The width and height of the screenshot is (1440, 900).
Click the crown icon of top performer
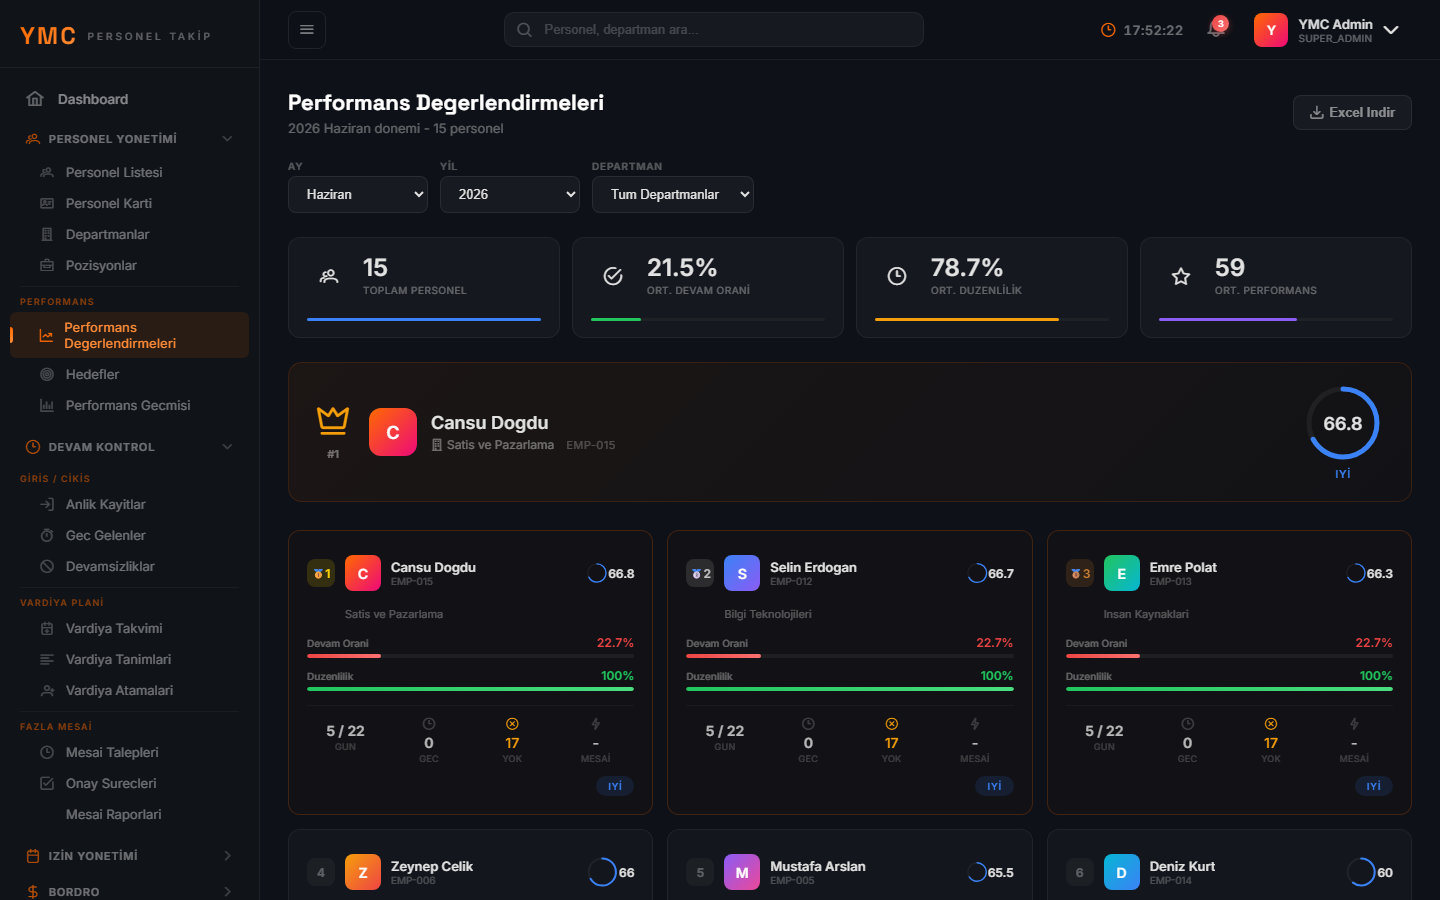click(x=333, y=420)
